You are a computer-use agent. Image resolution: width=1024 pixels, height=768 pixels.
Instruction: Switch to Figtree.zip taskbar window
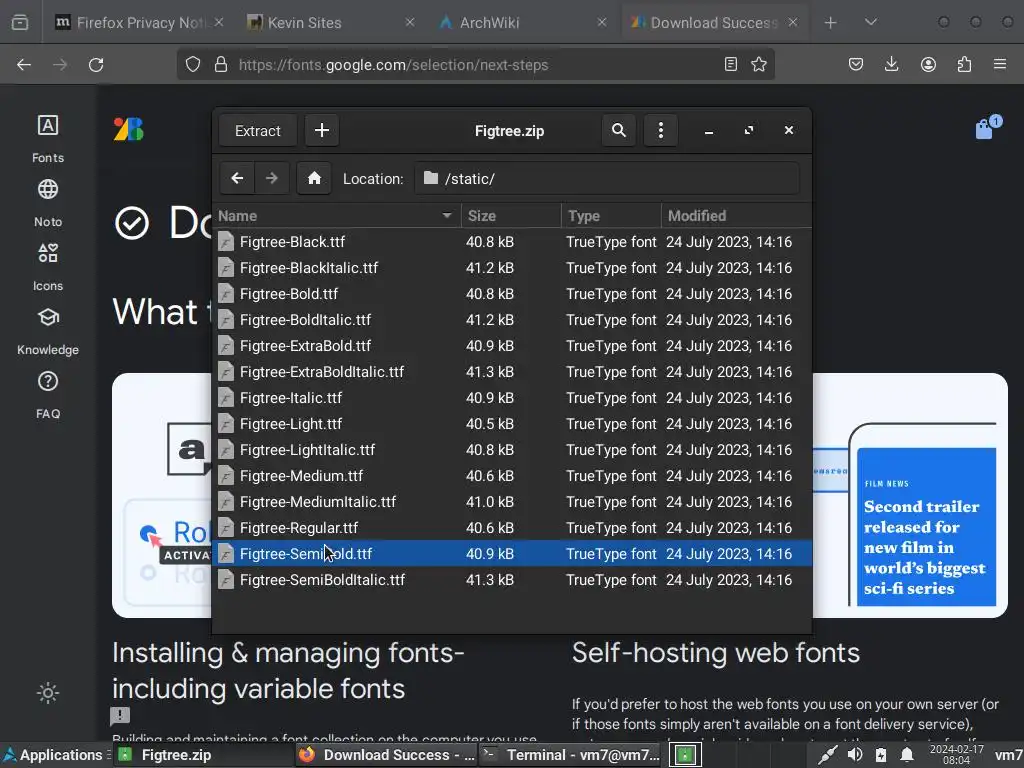(x=202, y=755)
